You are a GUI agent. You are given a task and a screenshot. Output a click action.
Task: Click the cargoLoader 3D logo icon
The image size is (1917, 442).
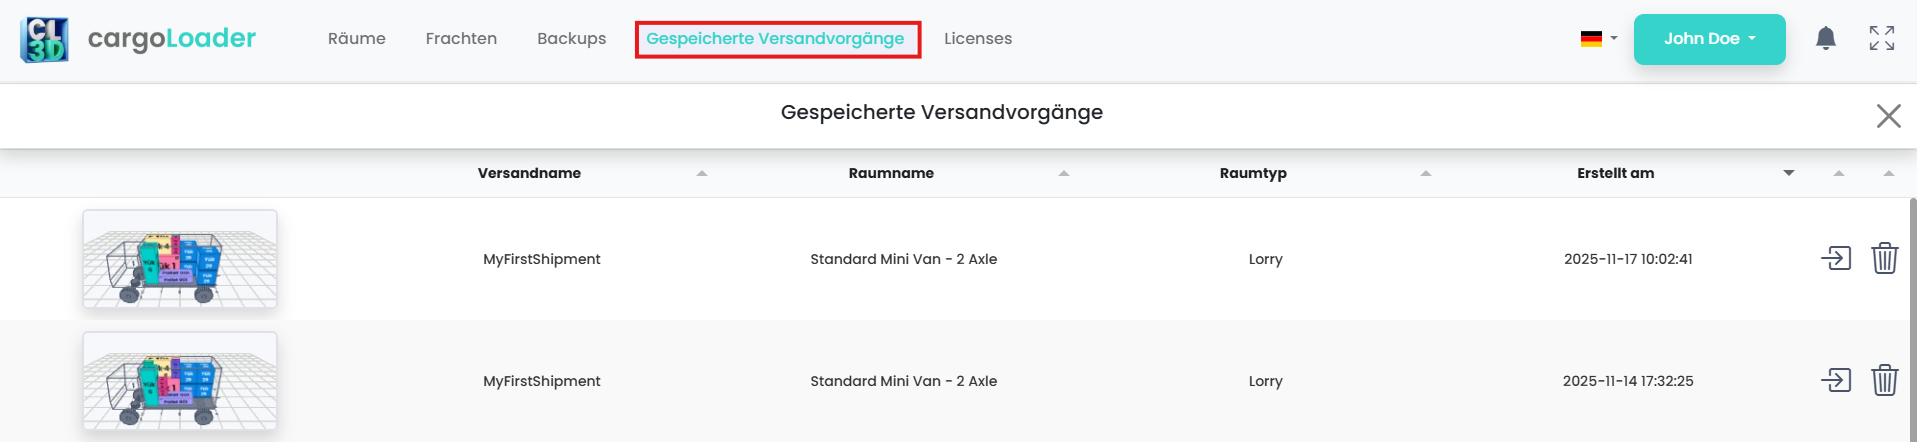click(44, 40)
